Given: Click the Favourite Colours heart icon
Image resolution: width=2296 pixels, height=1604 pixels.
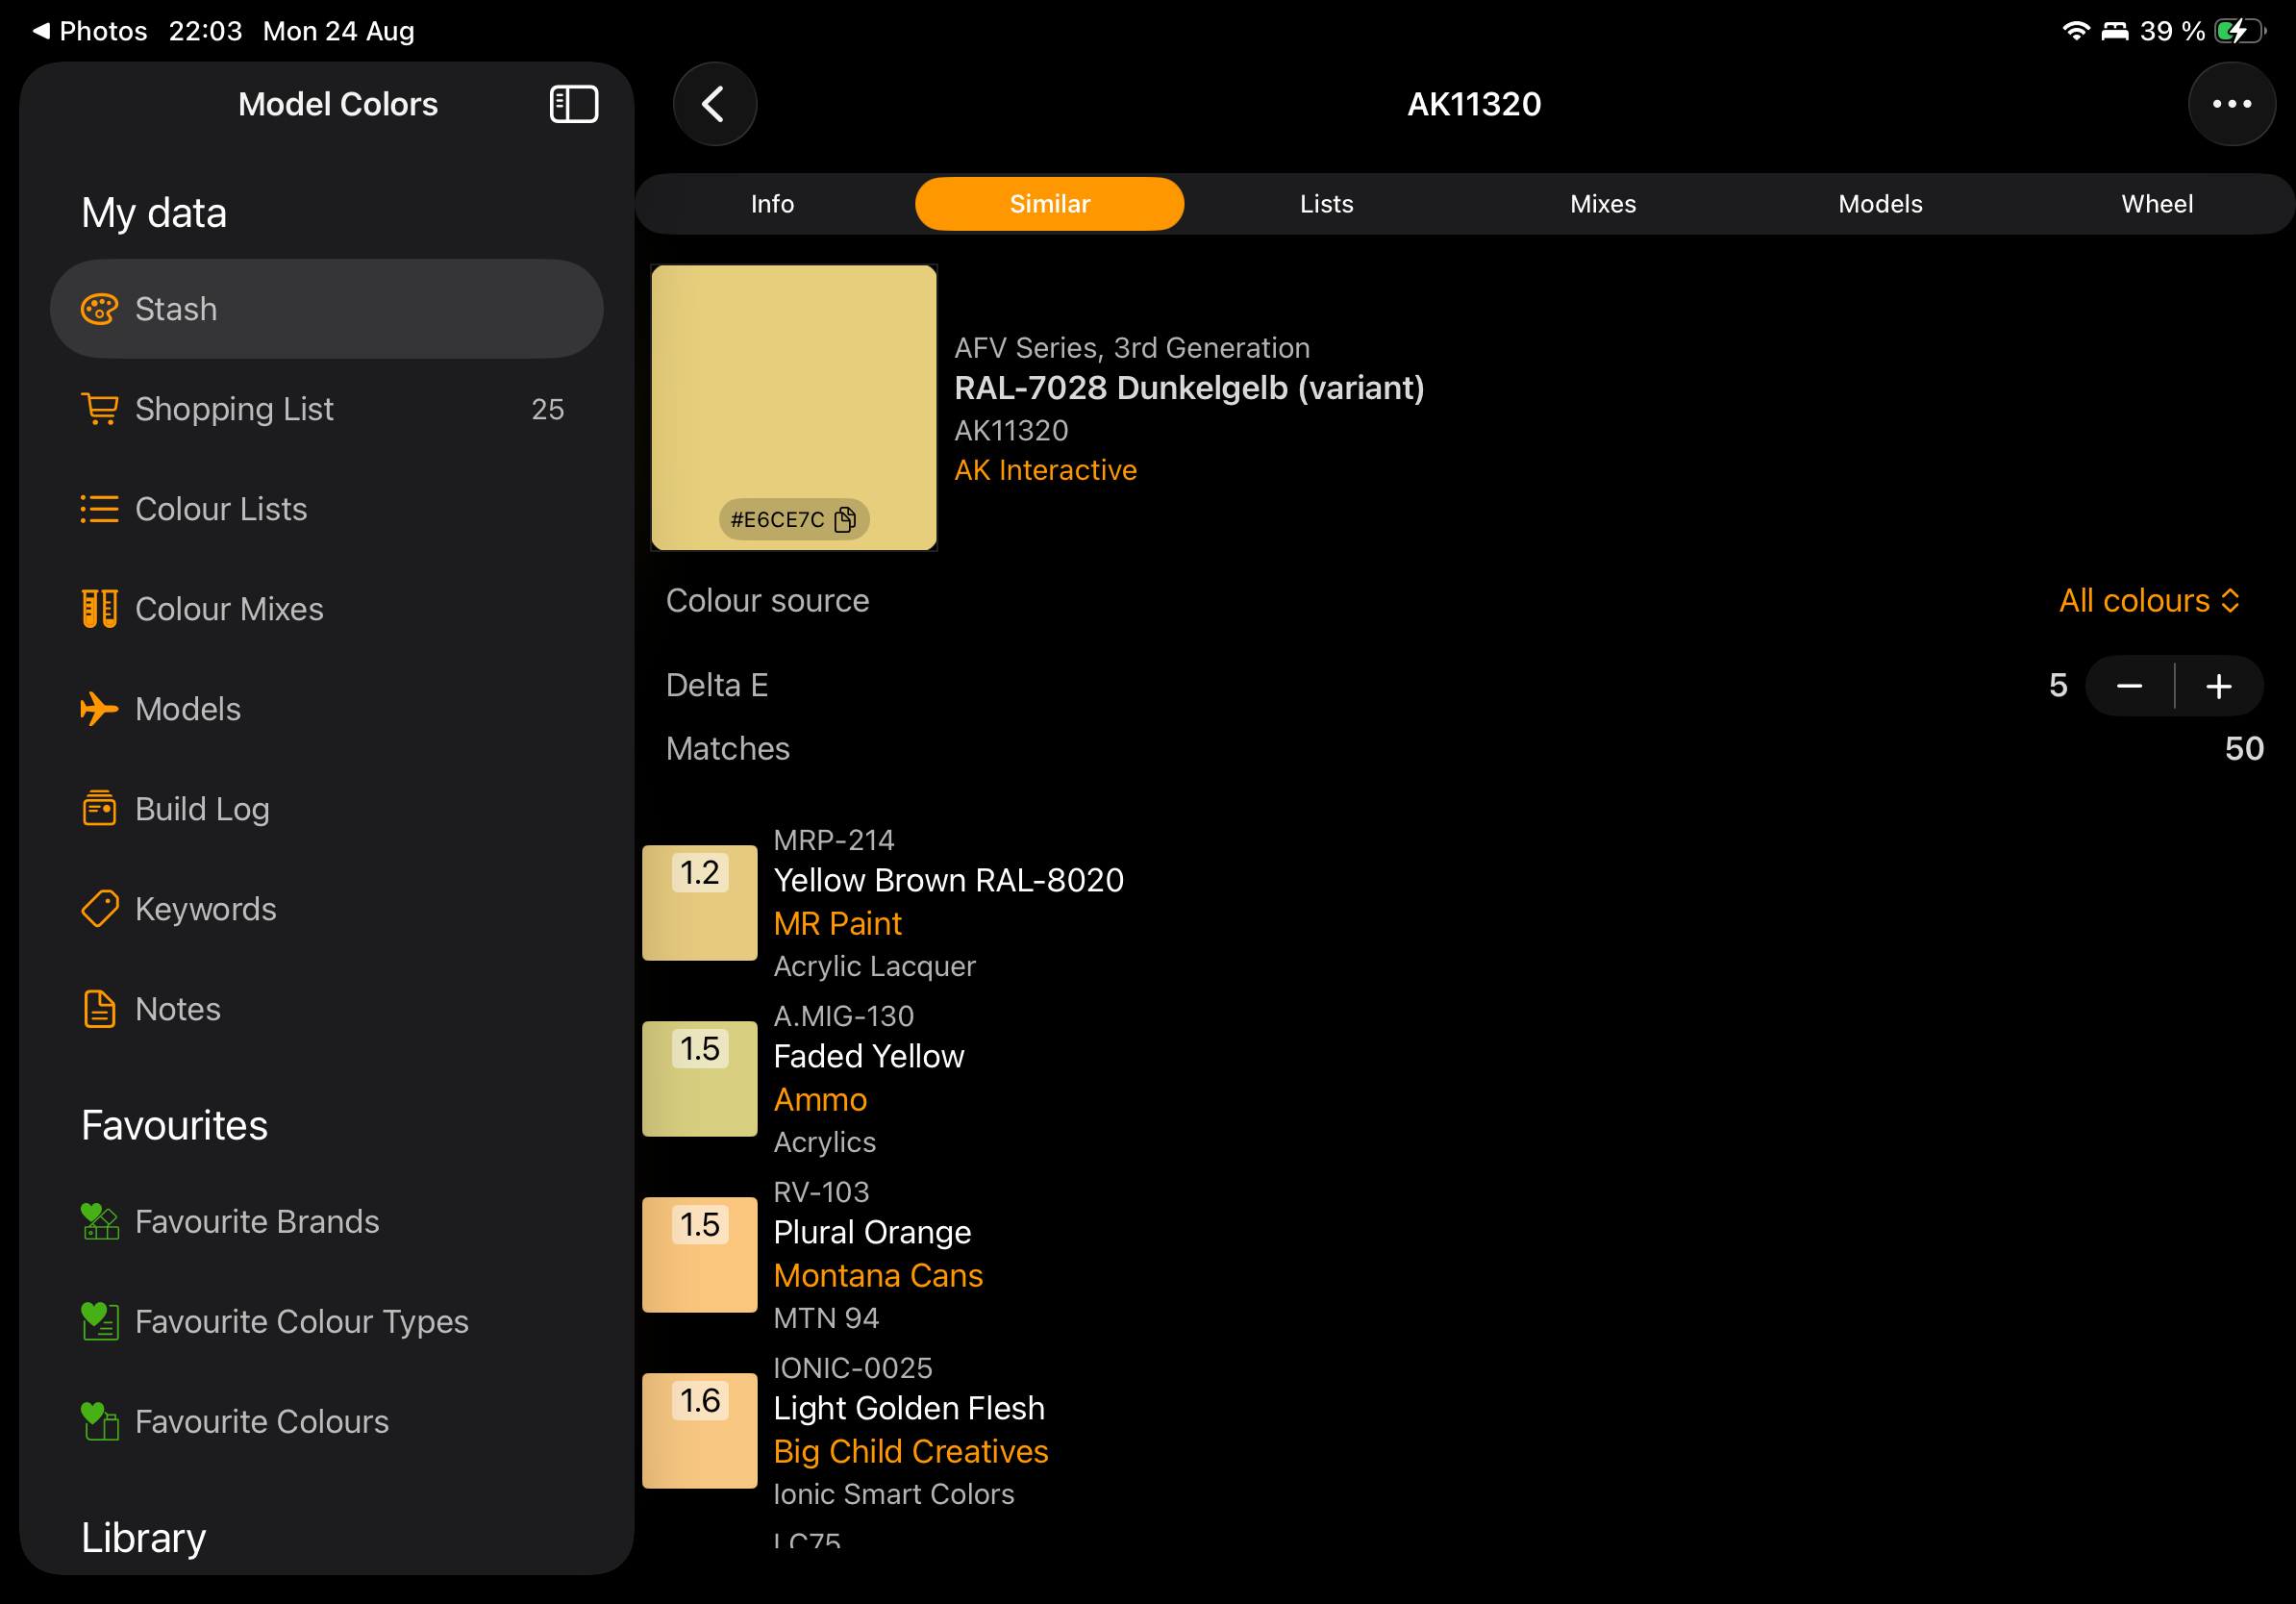Looking at the screenshot, I should tap(99, 1421).
